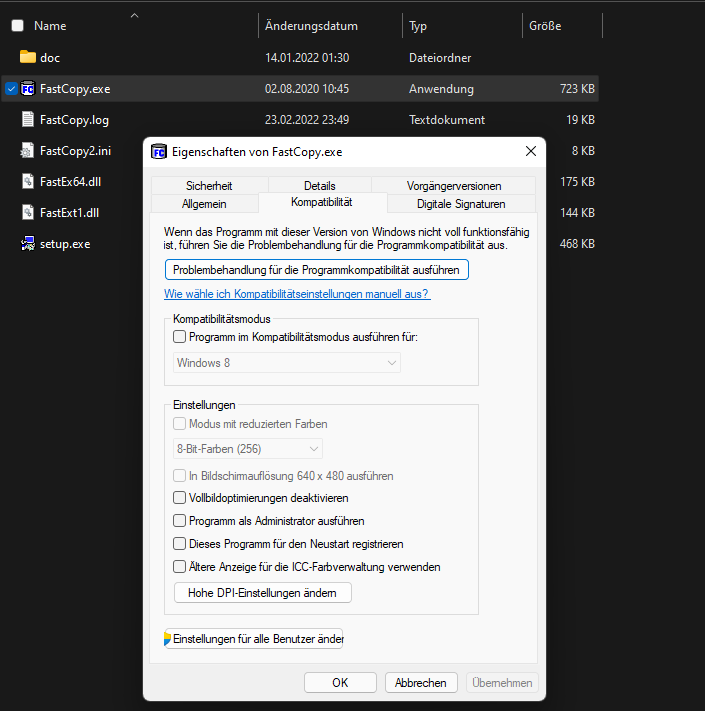Viewport: 705px width, 711px height.
Task: Confirm the dialog with OK
Action: [340, 683]
